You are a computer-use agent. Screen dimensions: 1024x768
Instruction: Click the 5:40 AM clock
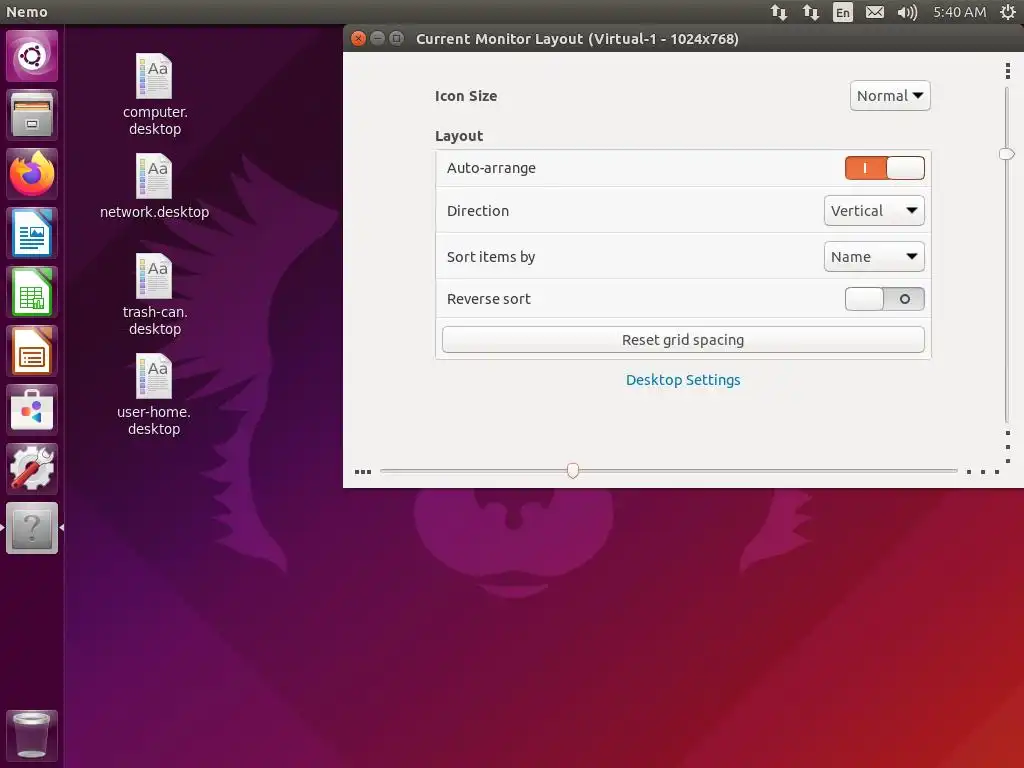point(959,12)
